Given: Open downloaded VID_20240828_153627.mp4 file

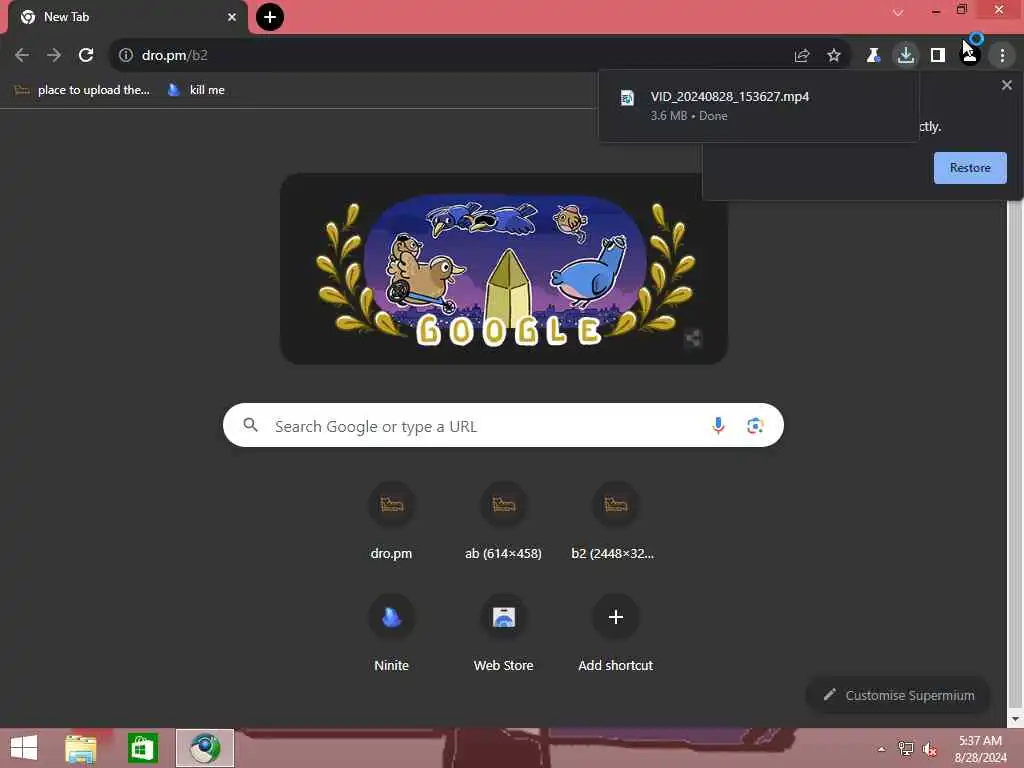Looking at the screenshot, I should click(x=758, y=106).
